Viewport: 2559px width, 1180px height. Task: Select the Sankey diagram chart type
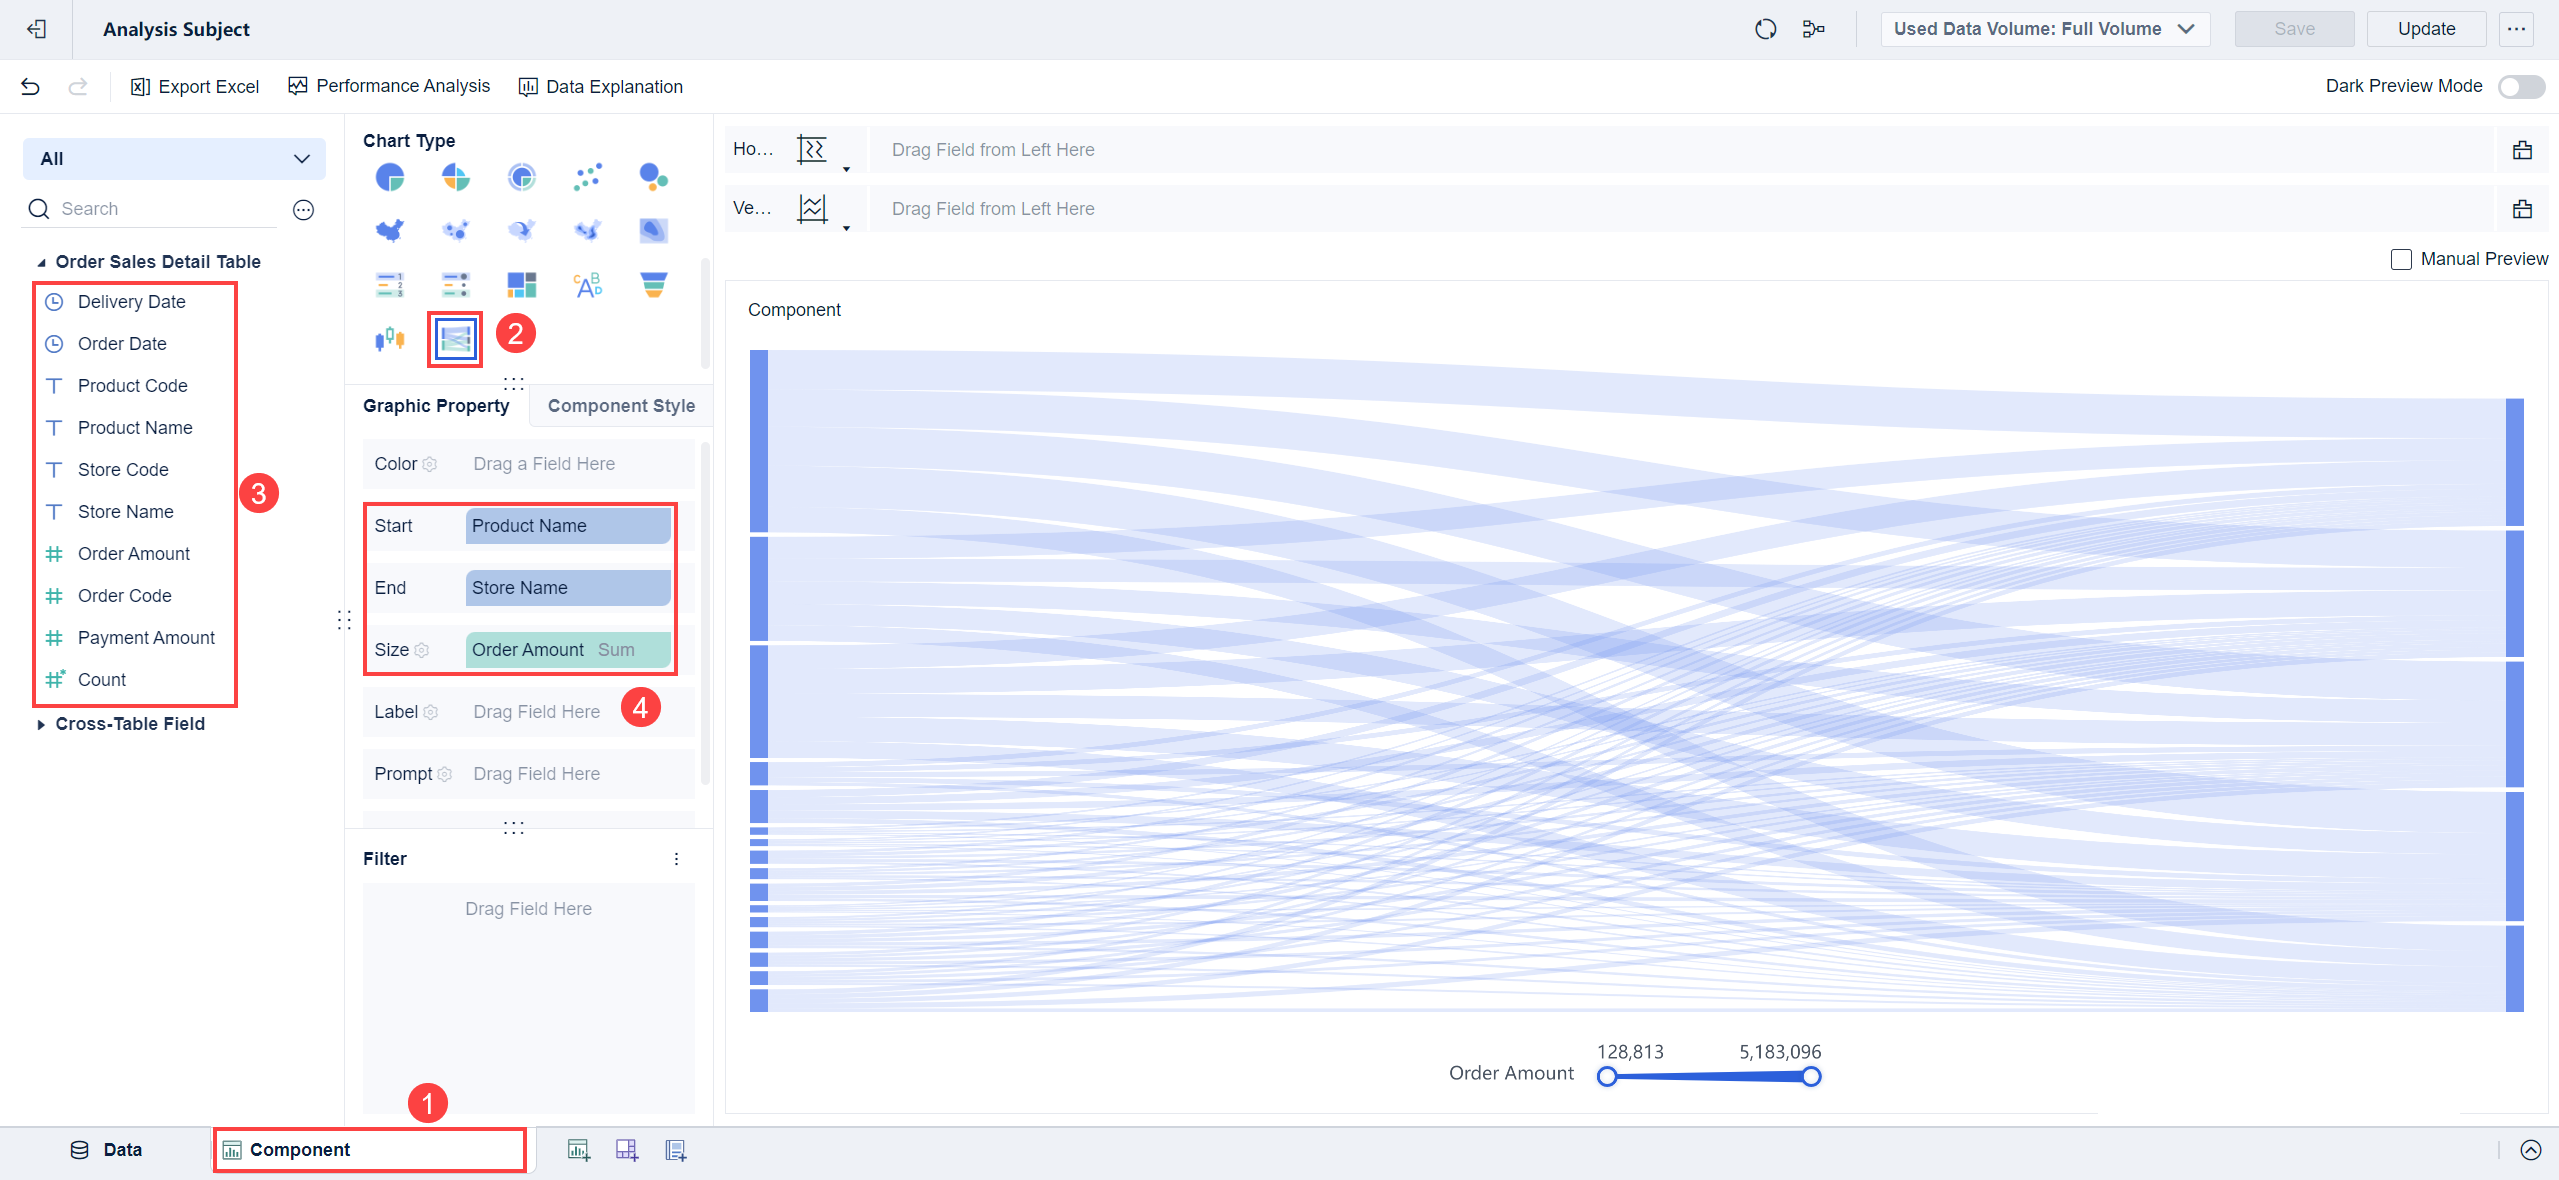[x=455, y=339]
